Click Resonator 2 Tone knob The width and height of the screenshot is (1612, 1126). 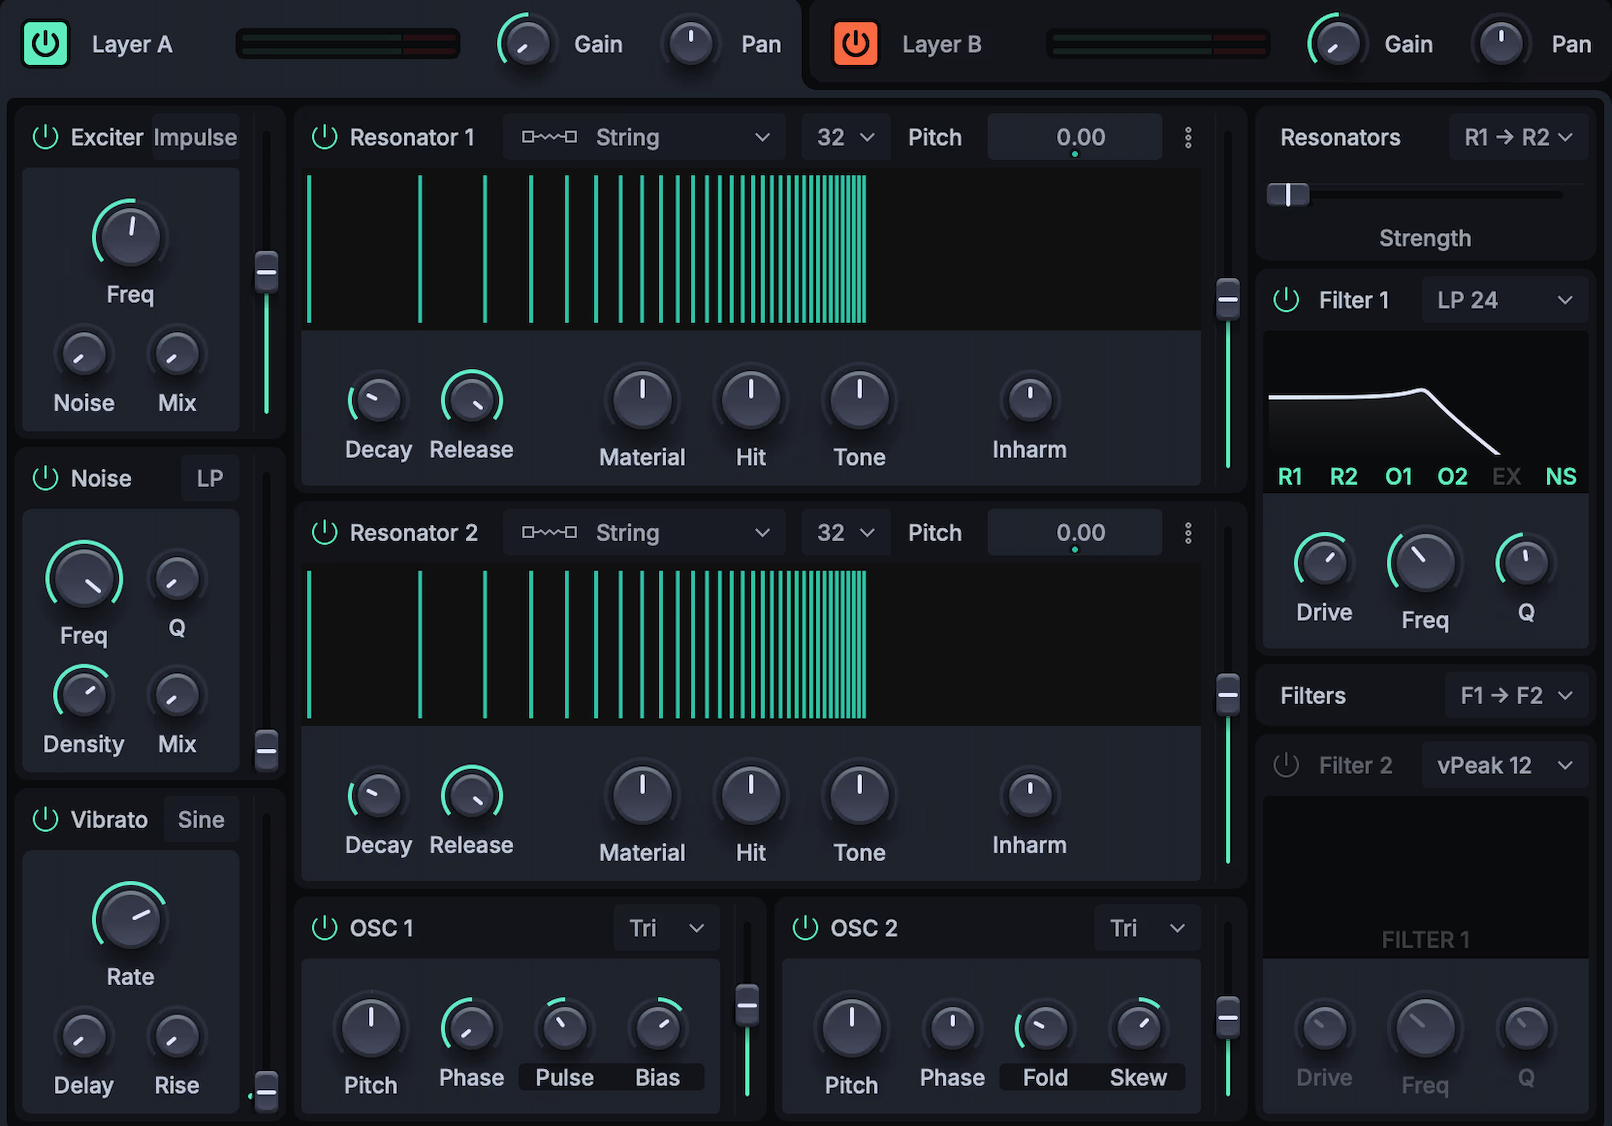859,796
